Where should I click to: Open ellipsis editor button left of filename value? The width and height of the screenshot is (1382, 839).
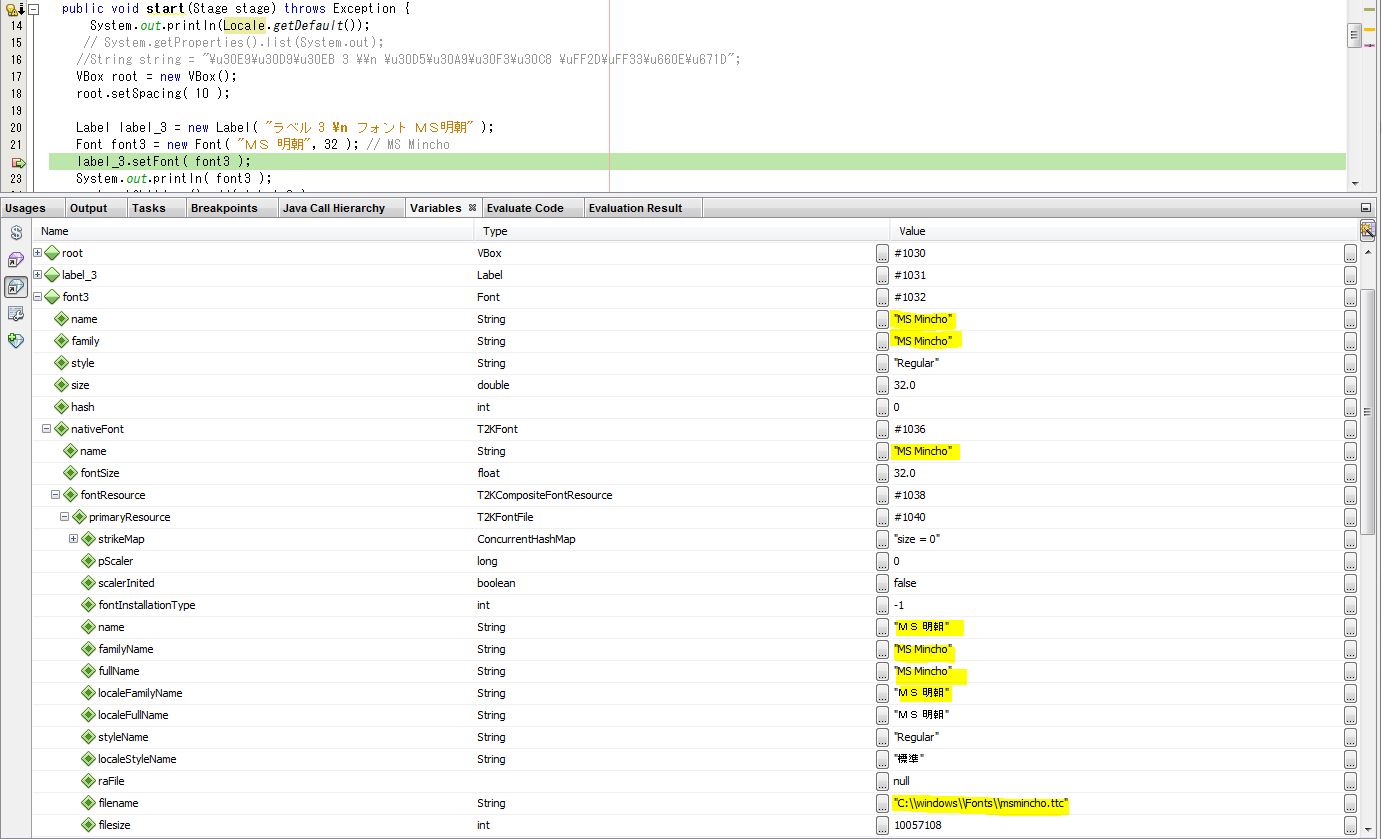pyautogui.click(x=882, y=803)
